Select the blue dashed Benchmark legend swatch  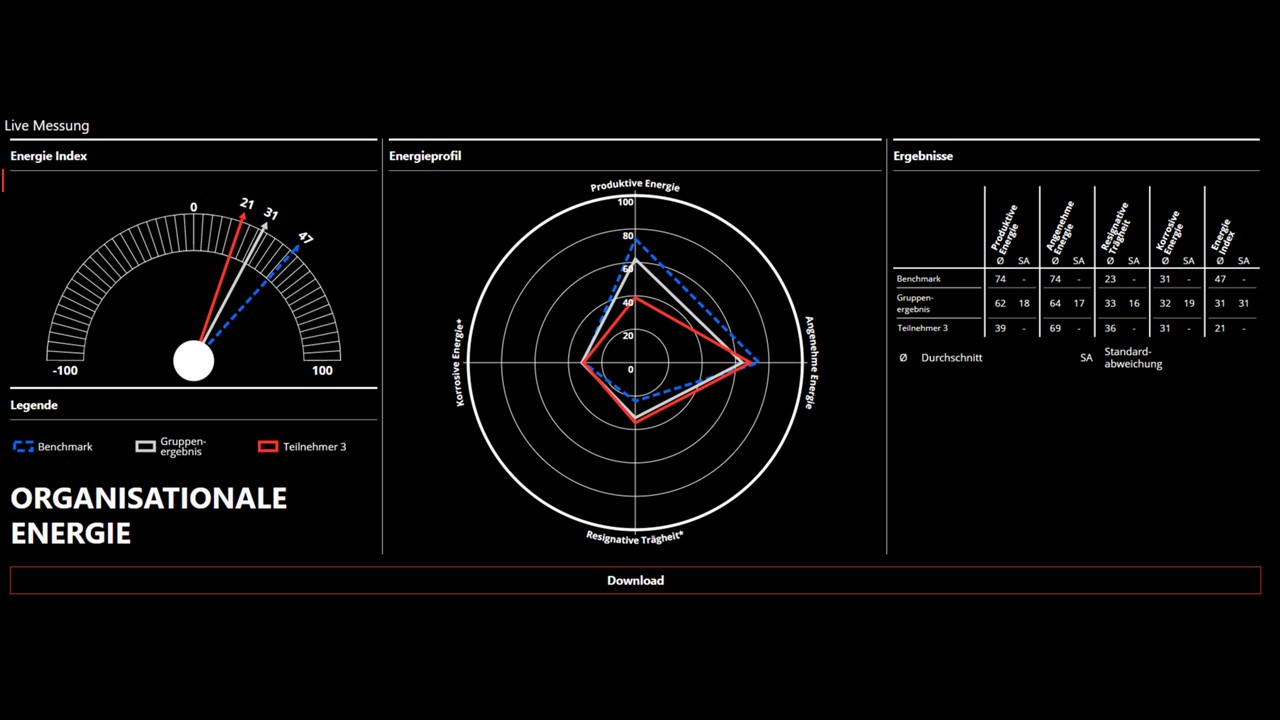tap(23, 447)
